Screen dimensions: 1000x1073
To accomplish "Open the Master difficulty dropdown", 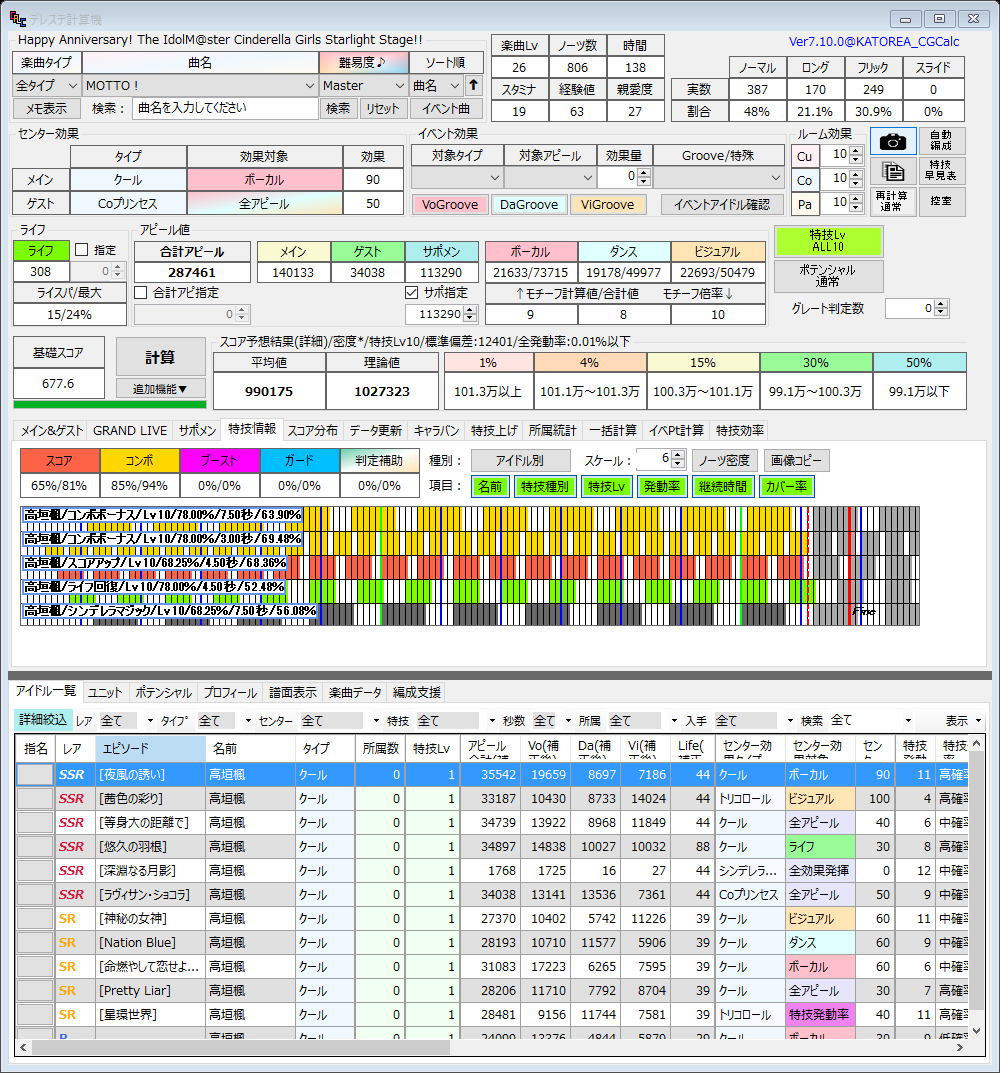I will pyautogui.click(x=364, y=86).
